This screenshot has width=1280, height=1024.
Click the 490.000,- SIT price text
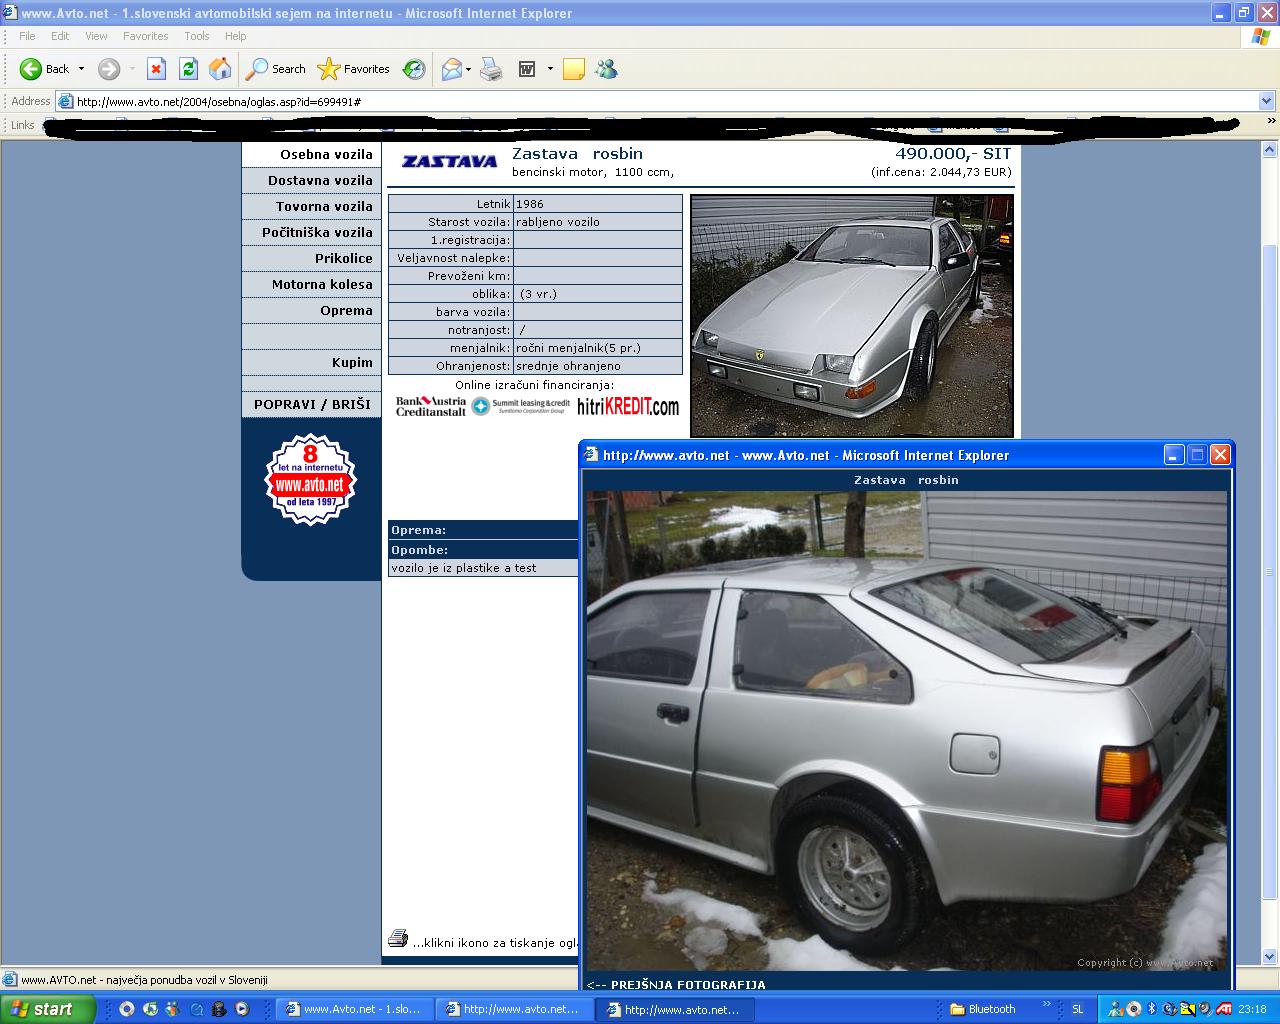[x=953, y=154]
